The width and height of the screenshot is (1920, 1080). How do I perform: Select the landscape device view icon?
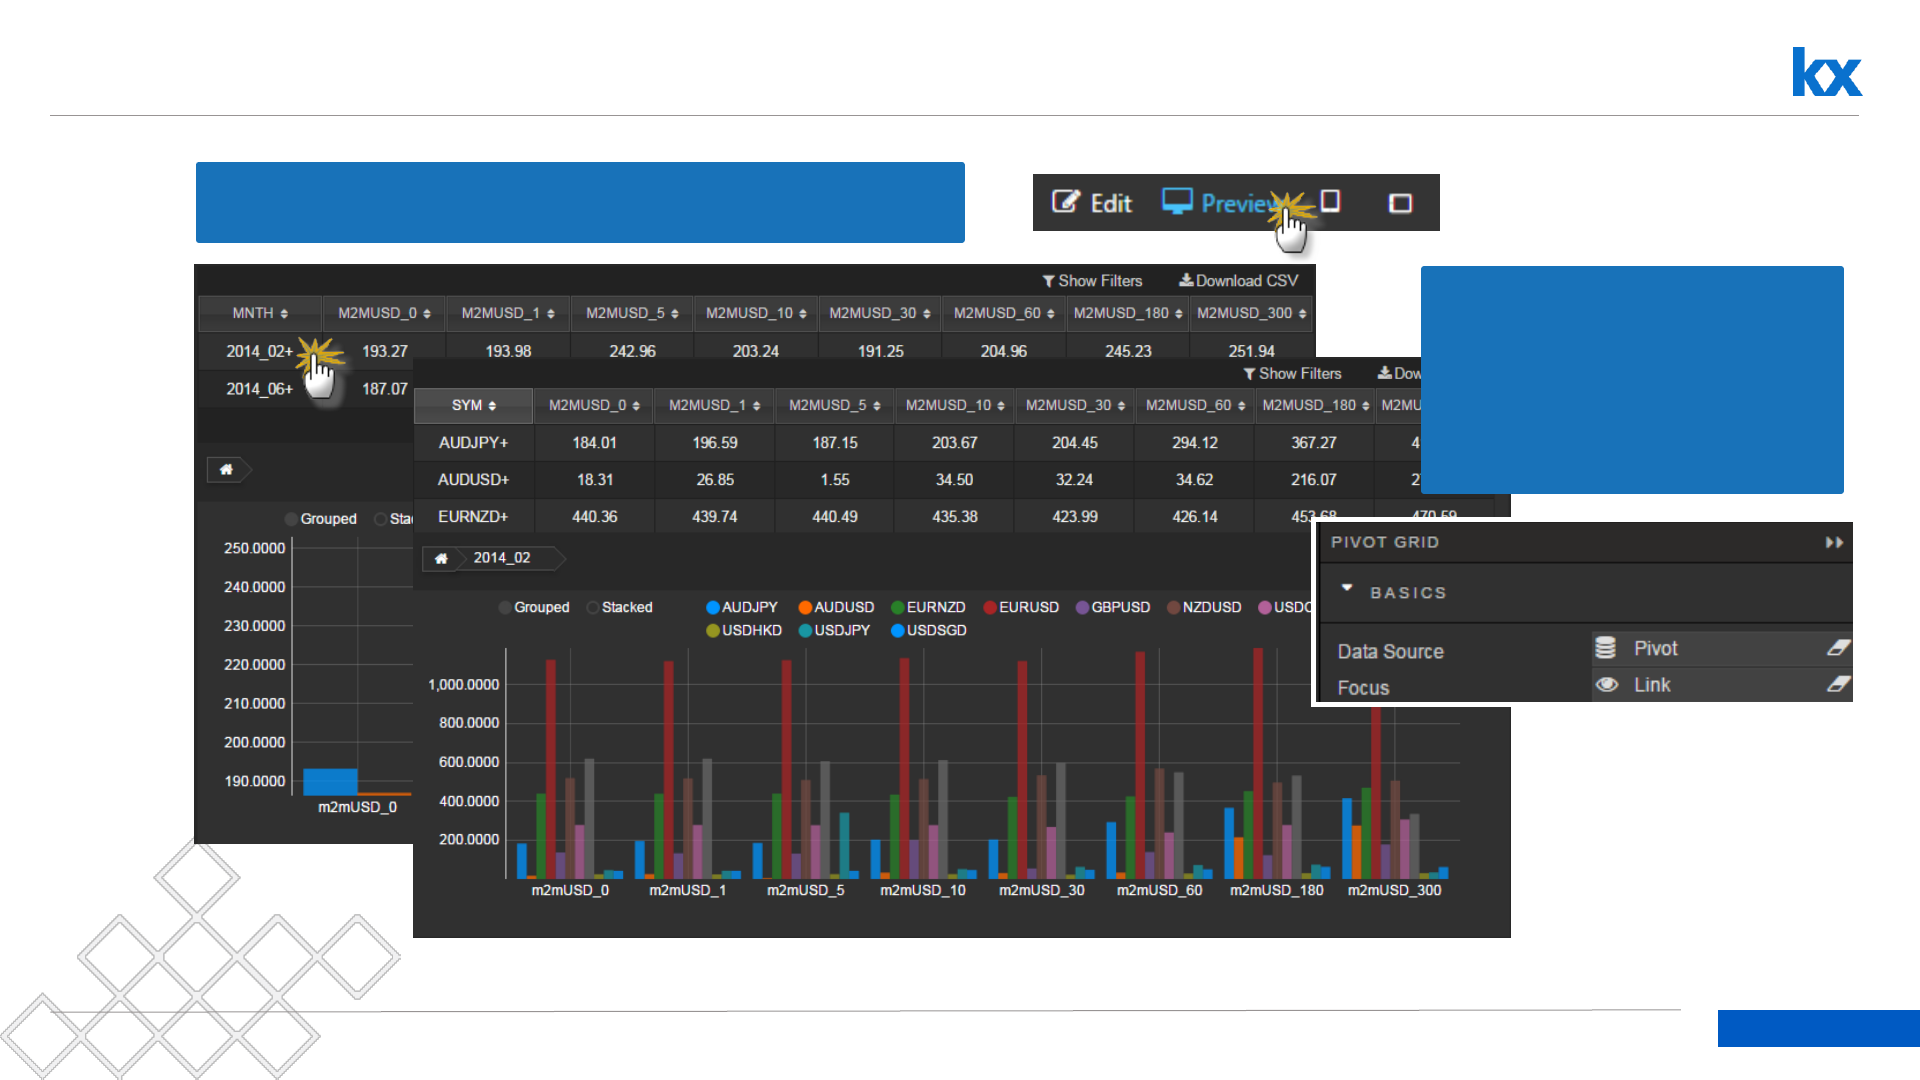click(1400, 204)
